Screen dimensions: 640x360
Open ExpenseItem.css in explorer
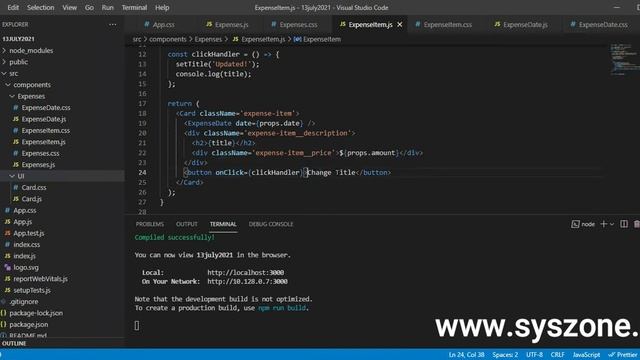46,131
